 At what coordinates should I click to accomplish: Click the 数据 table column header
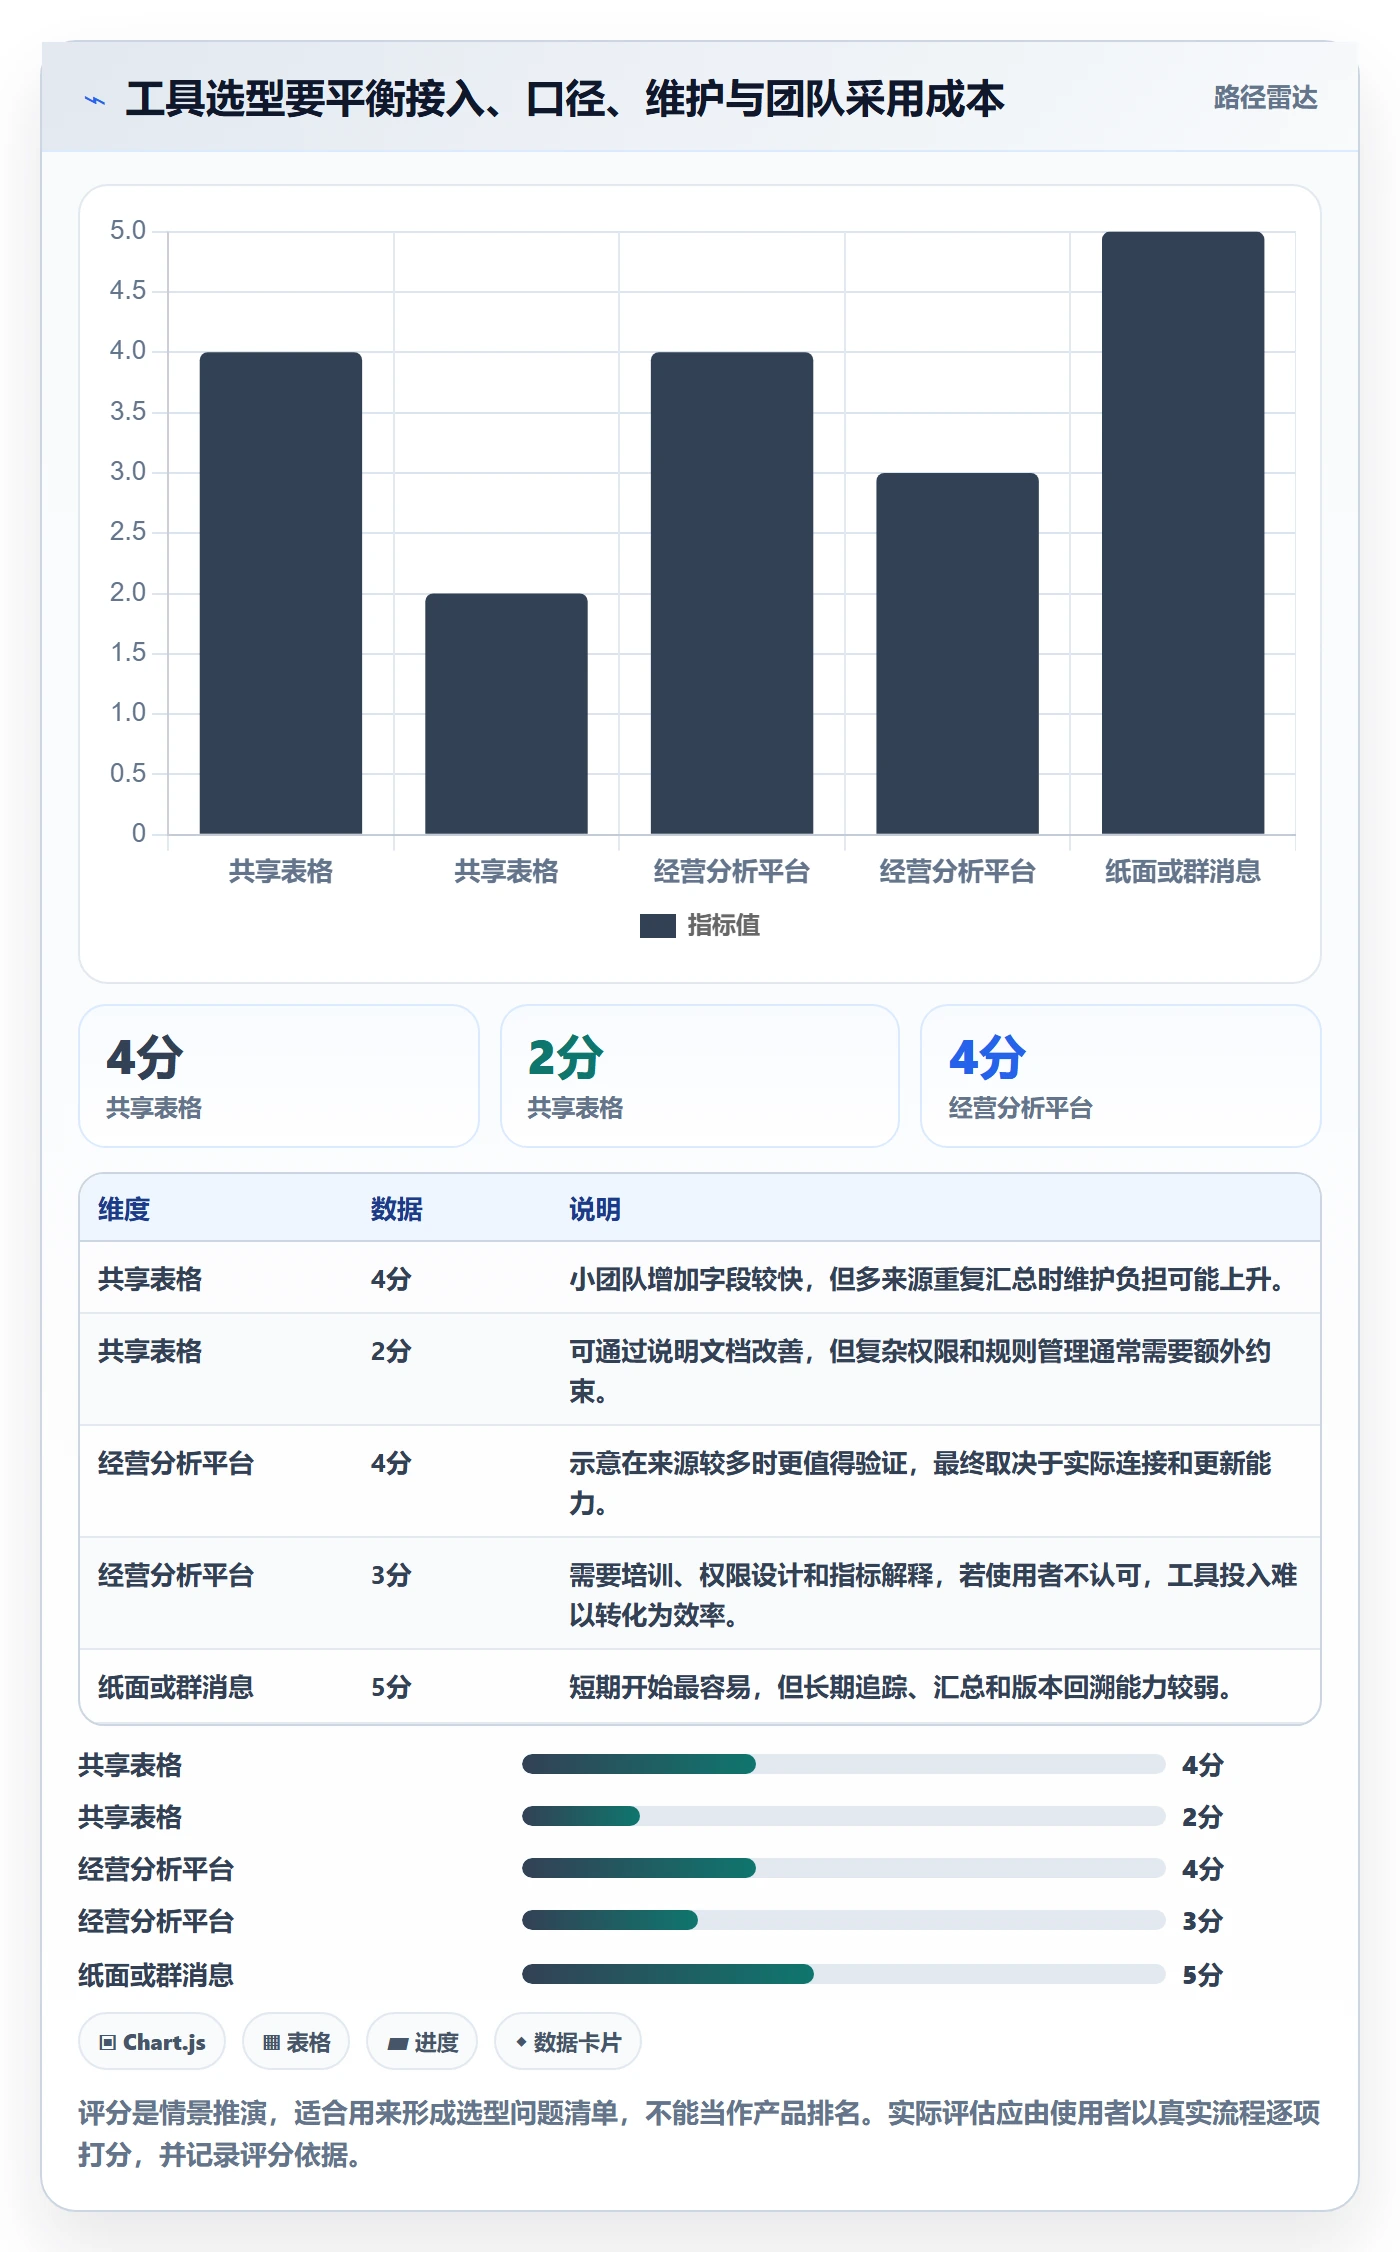pyautogui.click(x=397, y=1209)
